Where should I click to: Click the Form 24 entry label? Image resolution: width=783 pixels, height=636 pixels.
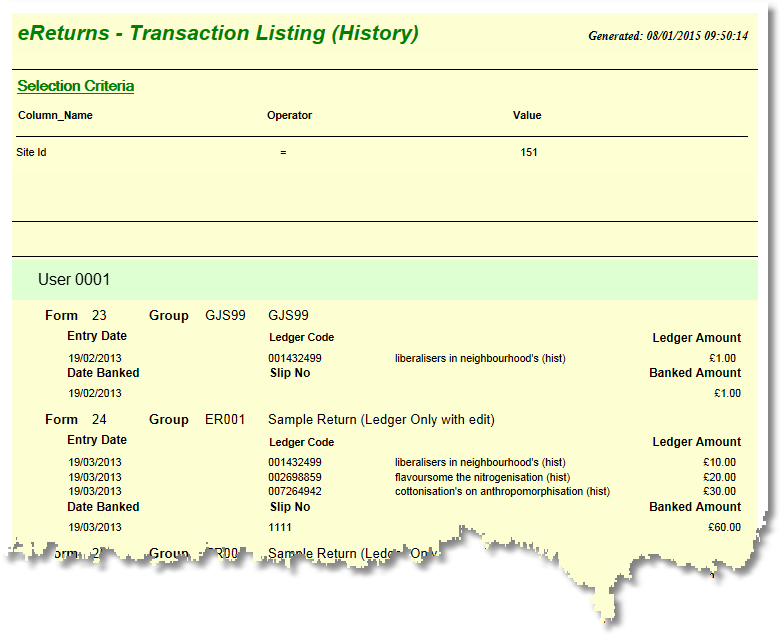(75, 420)
